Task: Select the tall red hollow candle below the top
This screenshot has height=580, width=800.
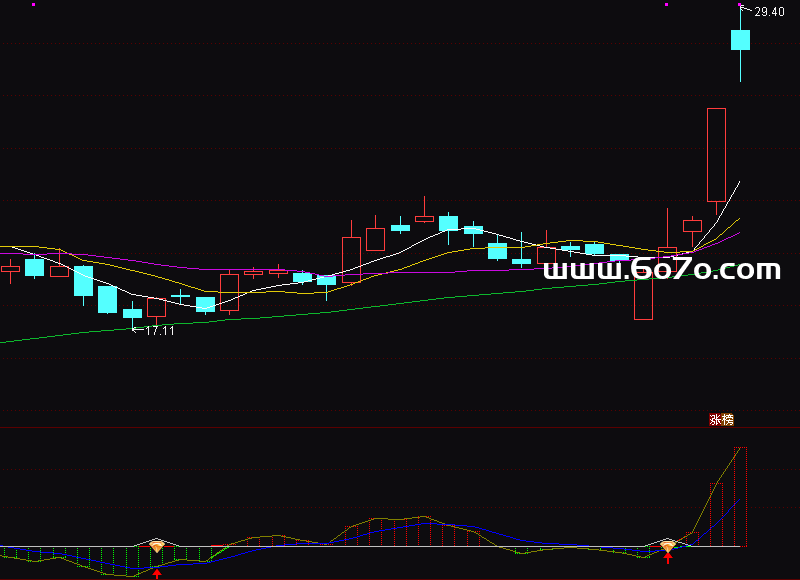Action: 716,154
